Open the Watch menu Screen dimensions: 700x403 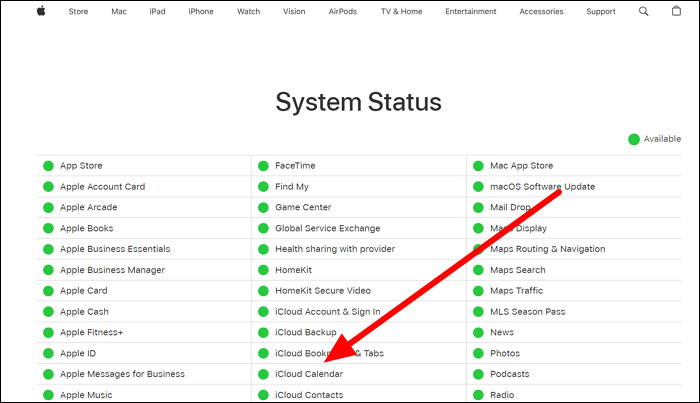[248, 12]
